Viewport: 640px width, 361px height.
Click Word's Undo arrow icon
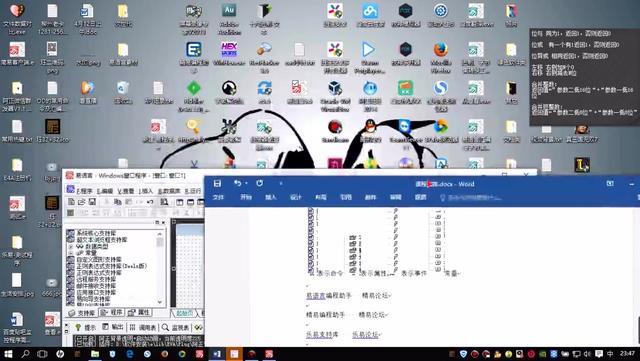(237, 183)
